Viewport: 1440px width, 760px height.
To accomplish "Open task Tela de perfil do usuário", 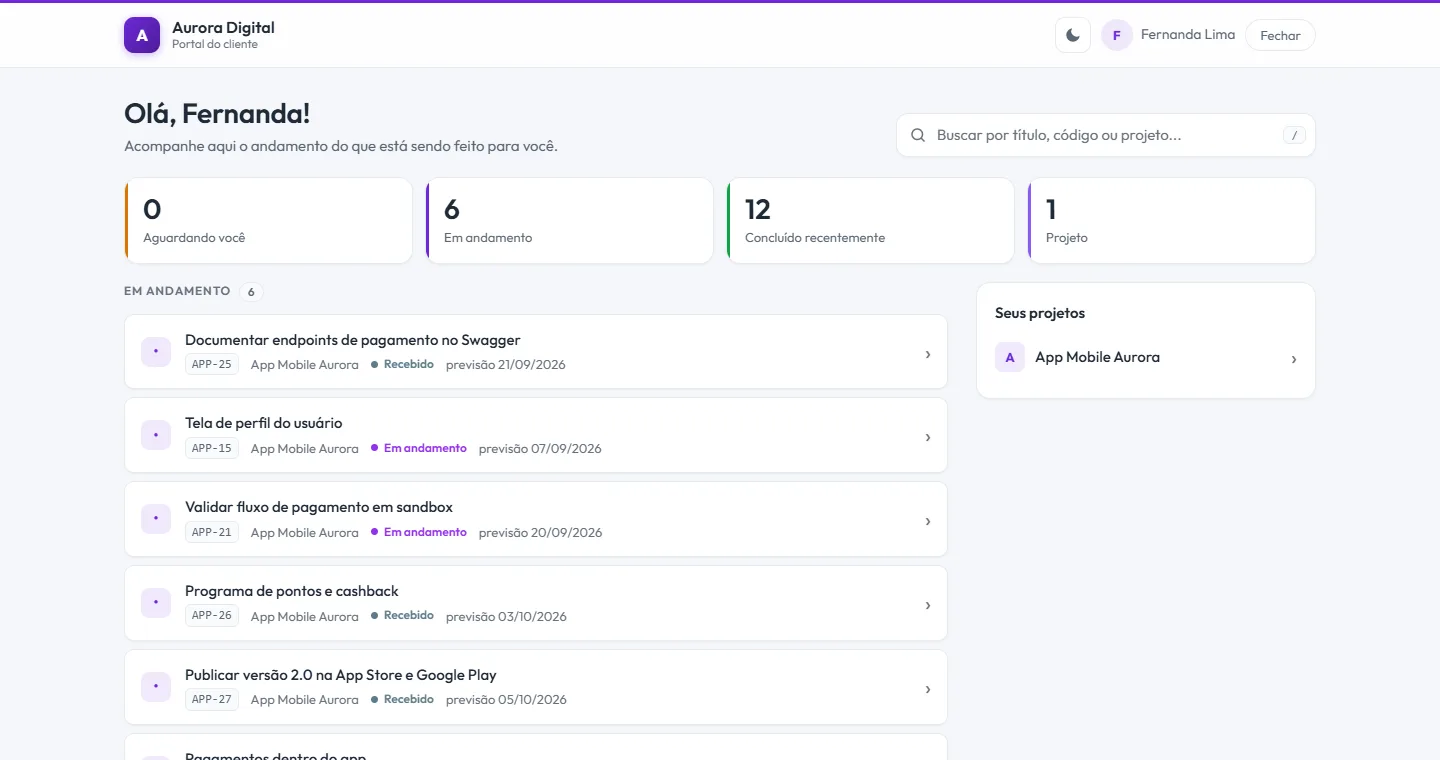I will [x=536, y=435].
